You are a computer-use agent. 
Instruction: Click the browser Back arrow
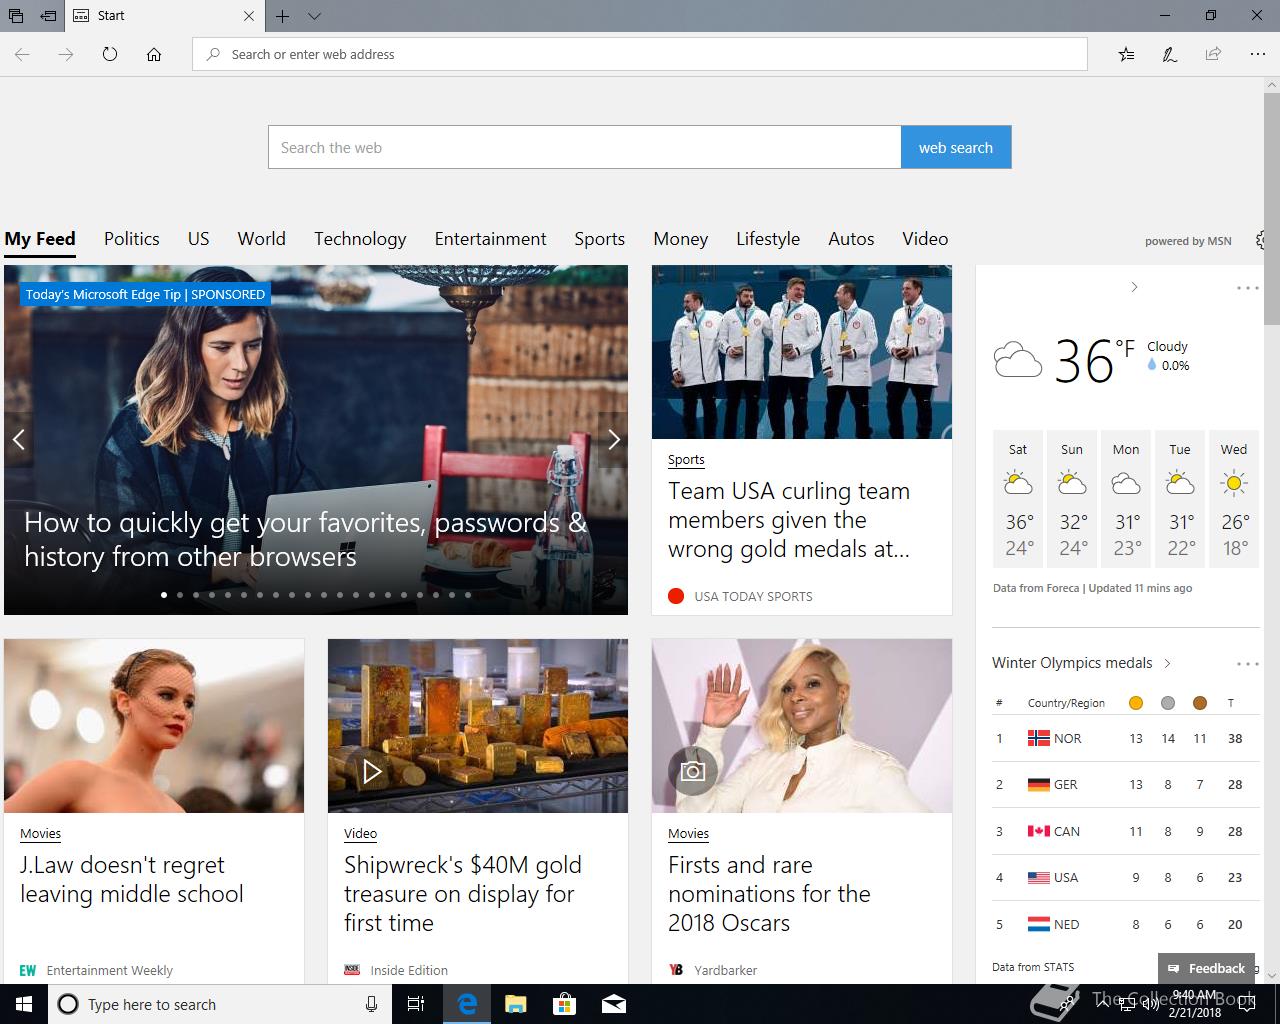(22, 54)
